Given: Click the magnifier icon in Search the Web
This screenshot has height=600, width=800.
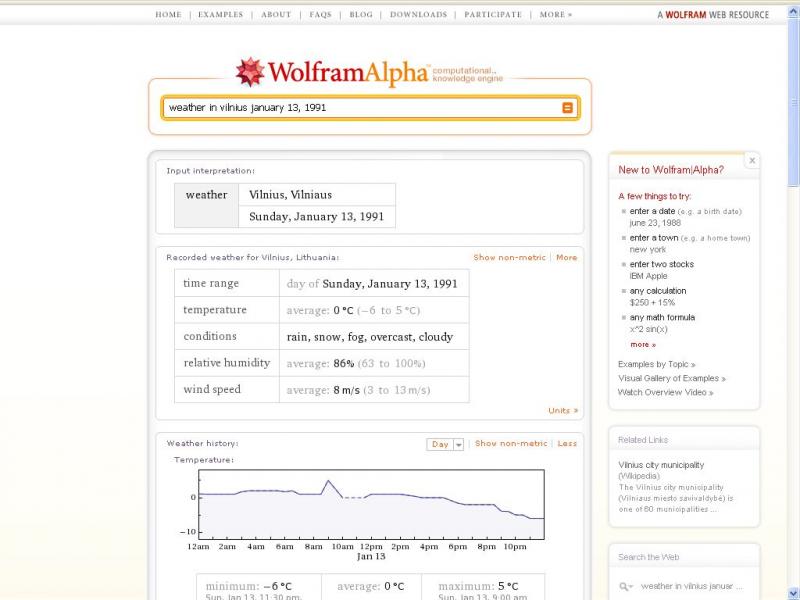Looking at the screenshot, I should click(626, 586).
